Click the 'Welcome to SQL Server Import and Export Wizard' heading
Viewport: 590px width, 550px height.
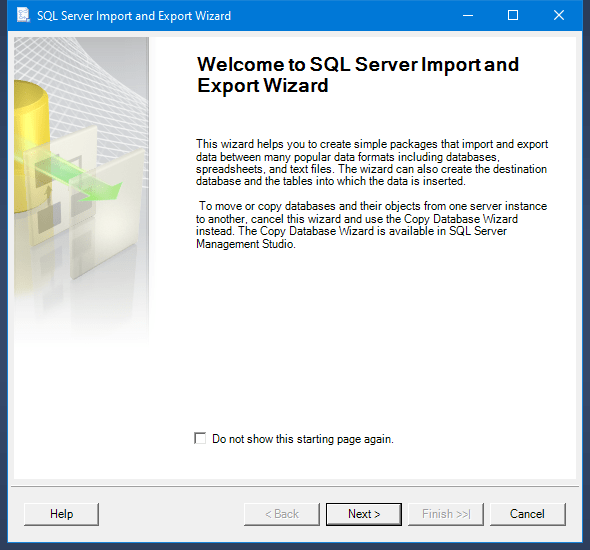[x=358, y=74]
